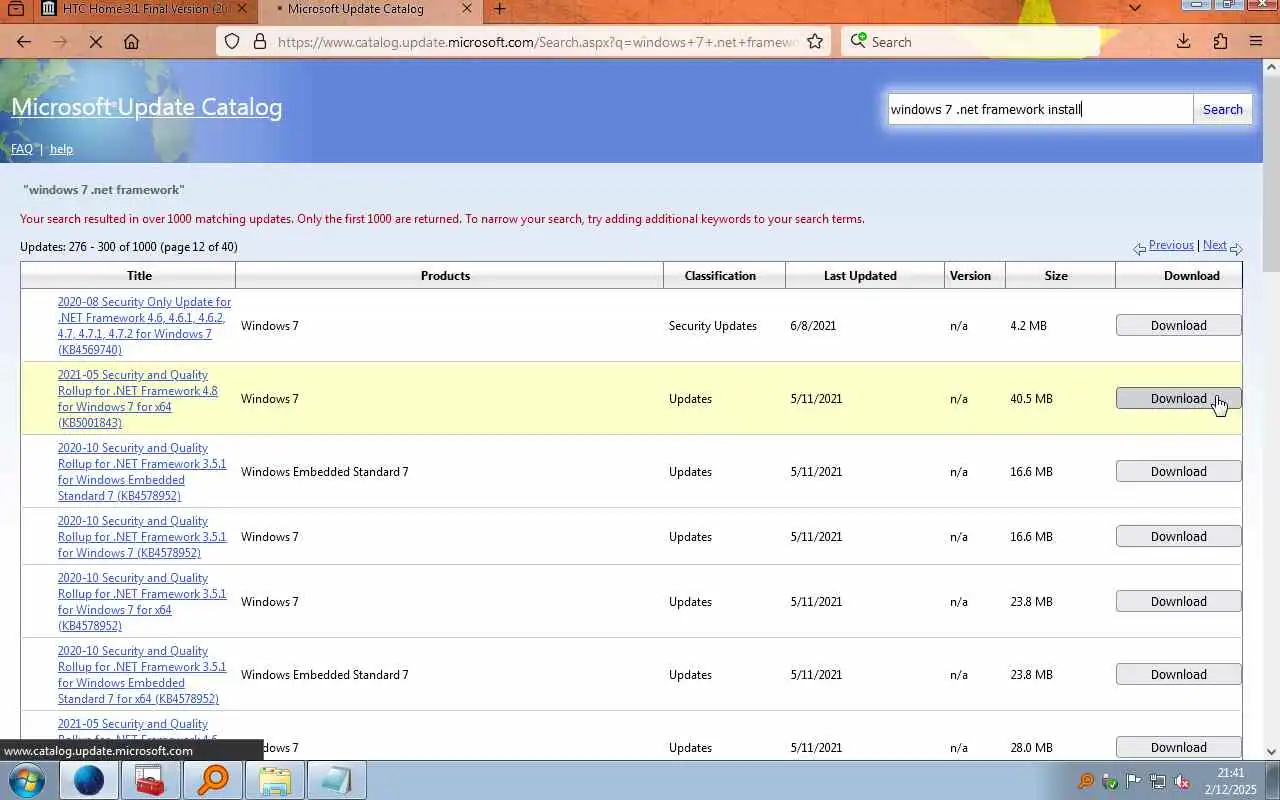Open the browser home page

coord(131,42)
